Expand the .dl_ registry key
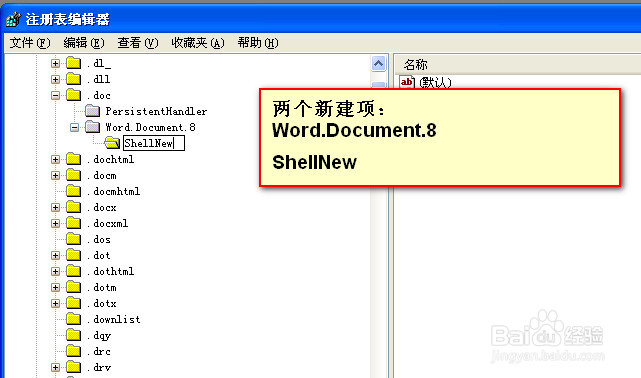Viewport: 641px width, 378px height. [56, 63]
